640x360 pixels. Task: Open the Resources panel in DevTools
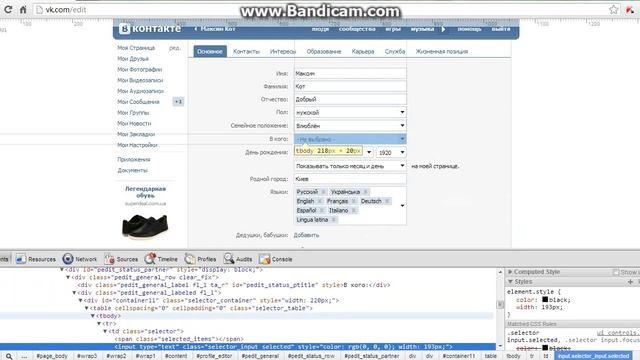tap(36, 259)
